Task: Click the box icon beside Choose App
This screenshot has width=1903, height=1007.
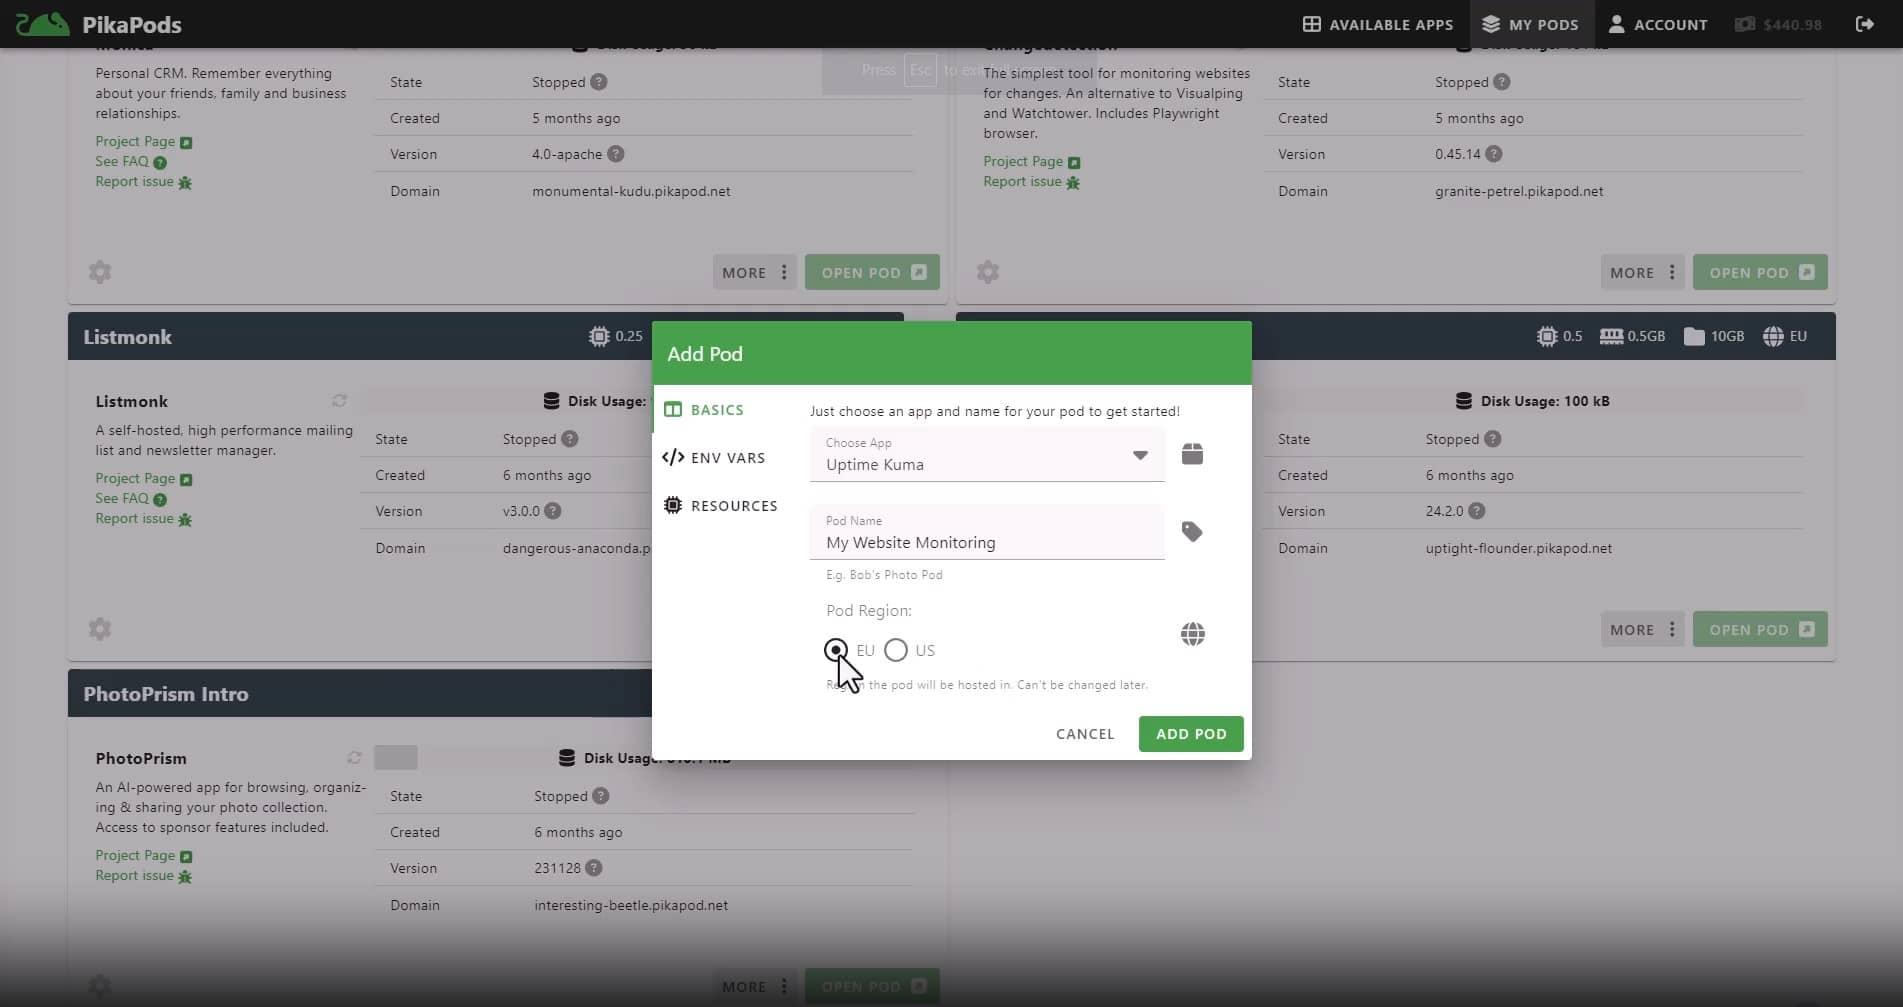Action: 1192,455
